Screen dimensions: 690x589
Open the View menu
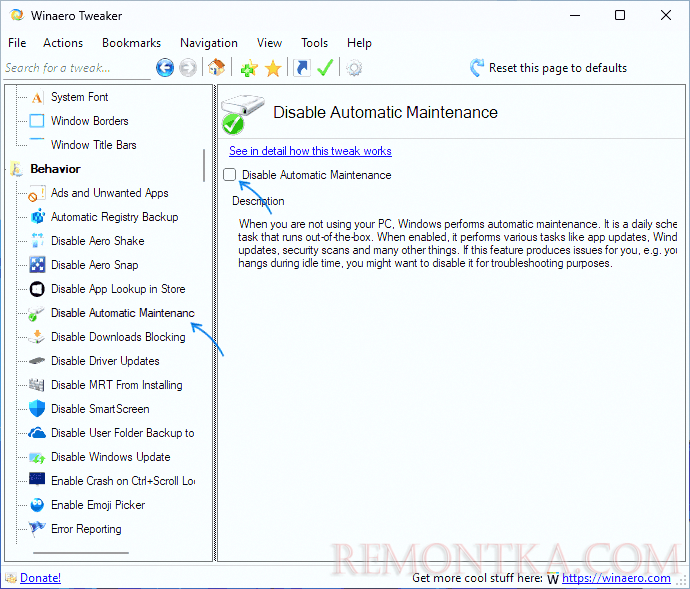click(x=269, y=43)
